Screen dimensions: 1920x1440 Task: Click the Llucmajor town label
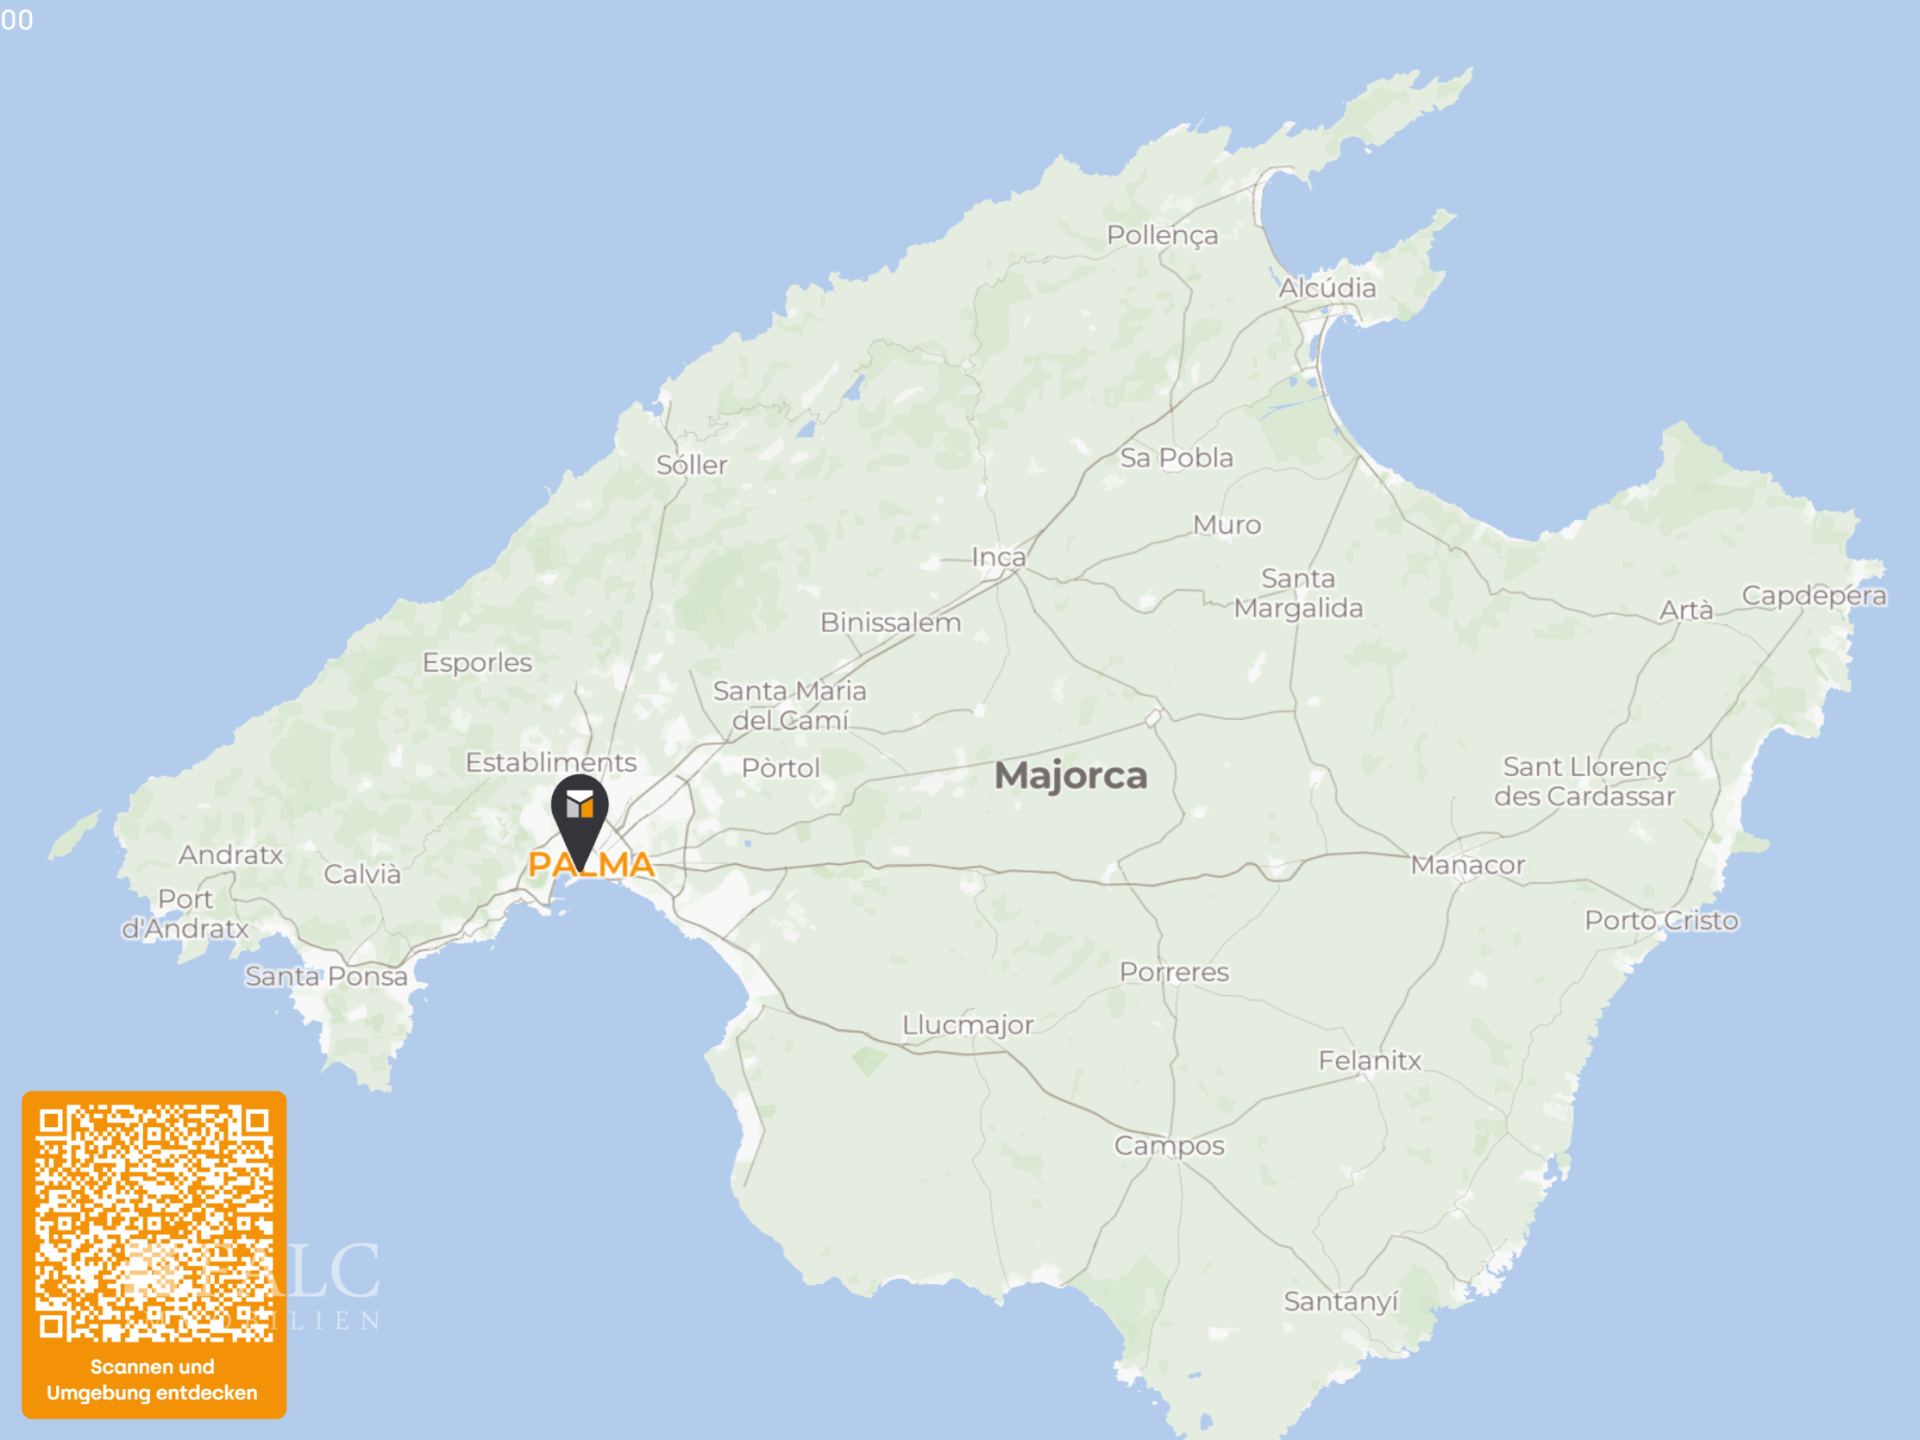point(967,1025)
